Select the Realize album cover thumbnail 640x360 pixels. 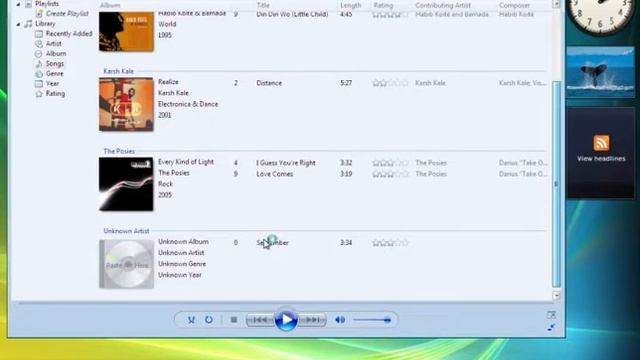coord(126,104)
